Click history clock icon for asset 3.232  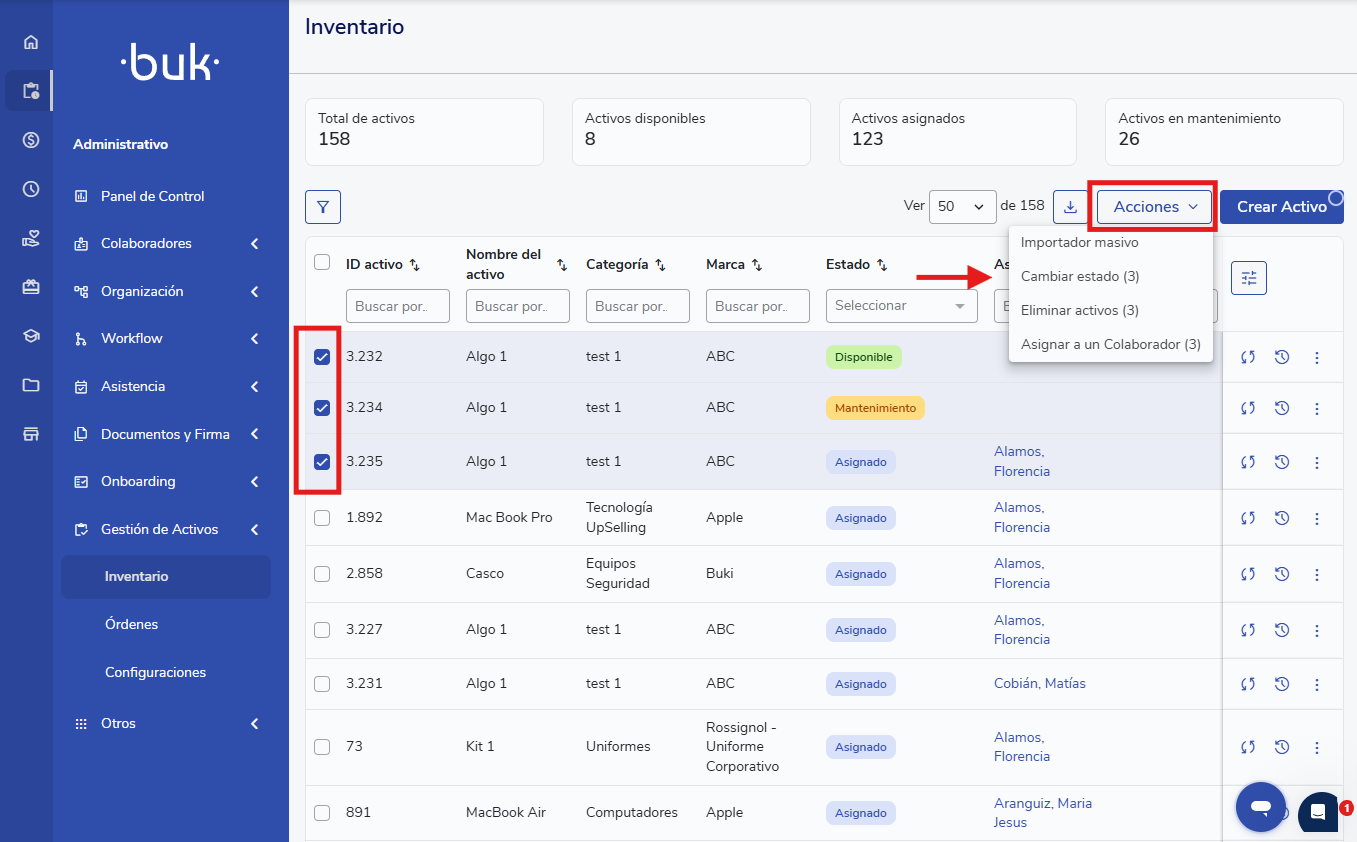1281,357
